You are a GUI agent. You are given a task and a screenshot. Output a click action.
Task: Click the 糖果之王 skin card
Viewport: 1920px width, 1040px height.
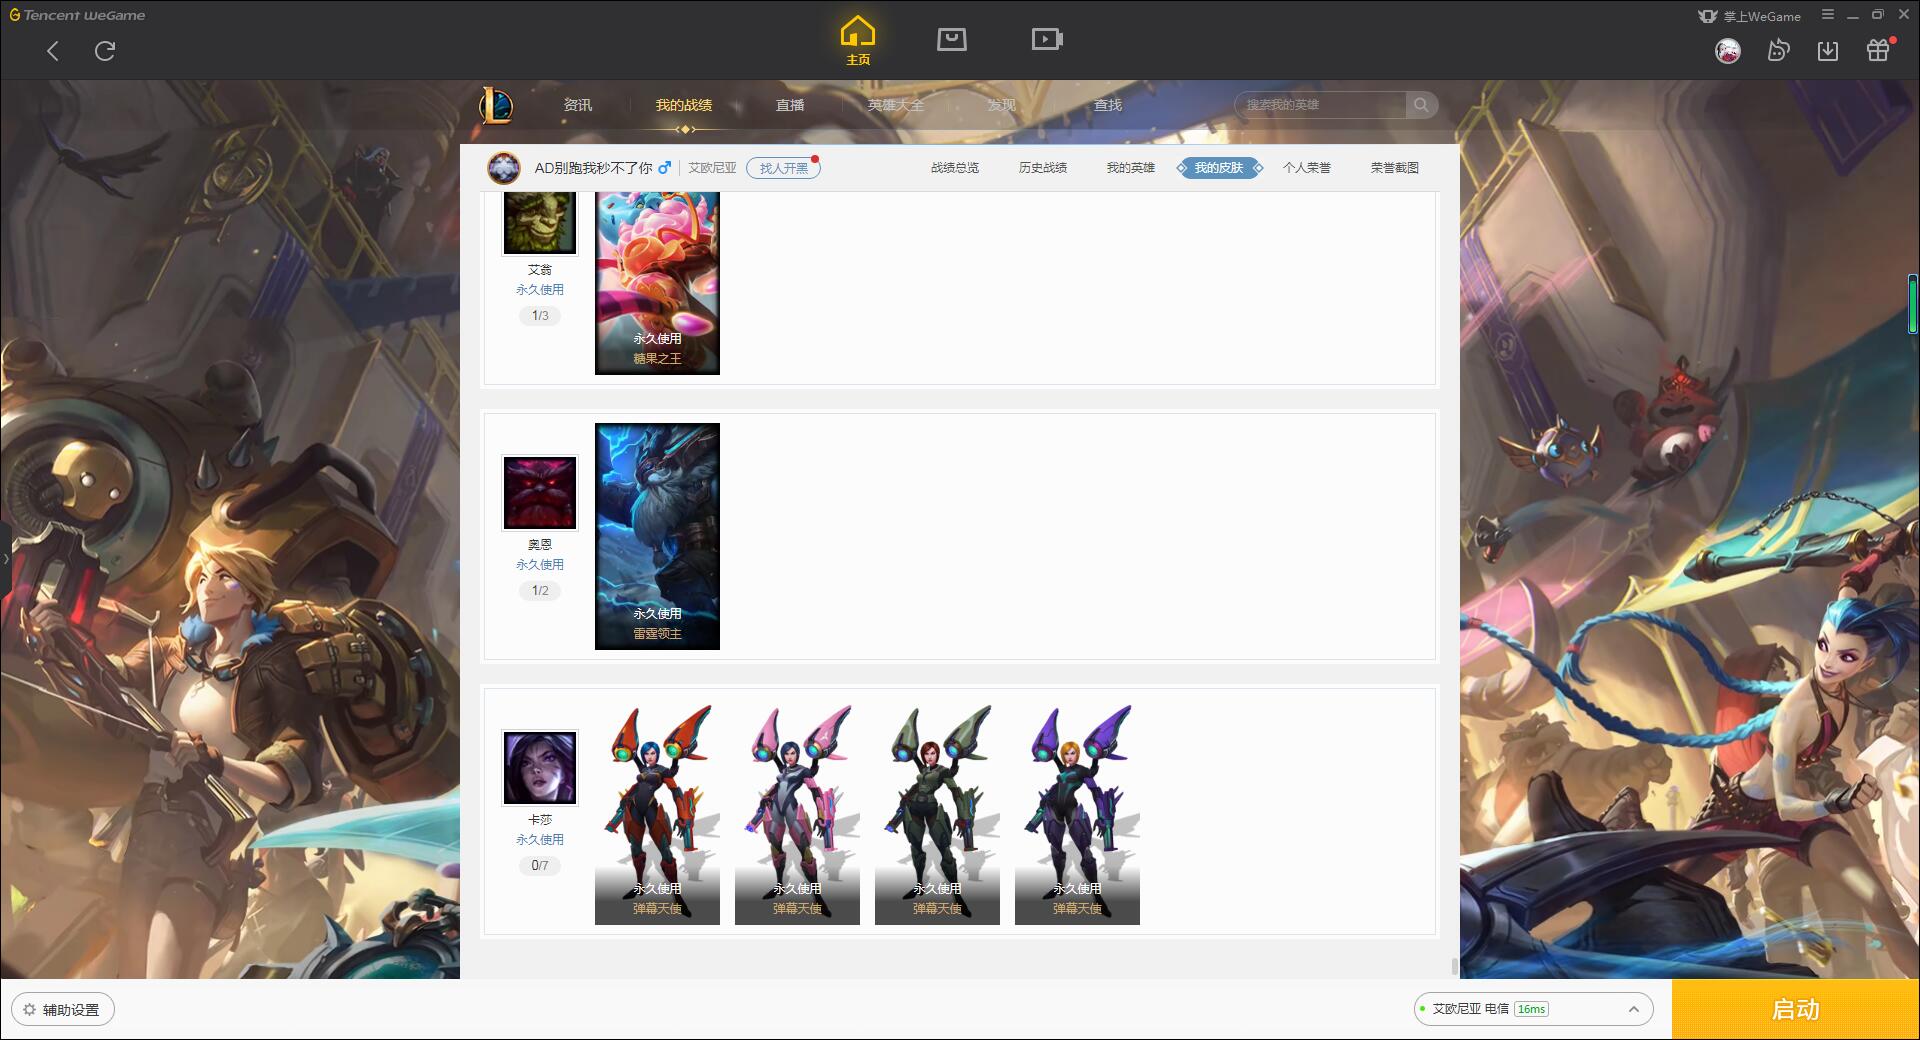(x=657, y=284)
